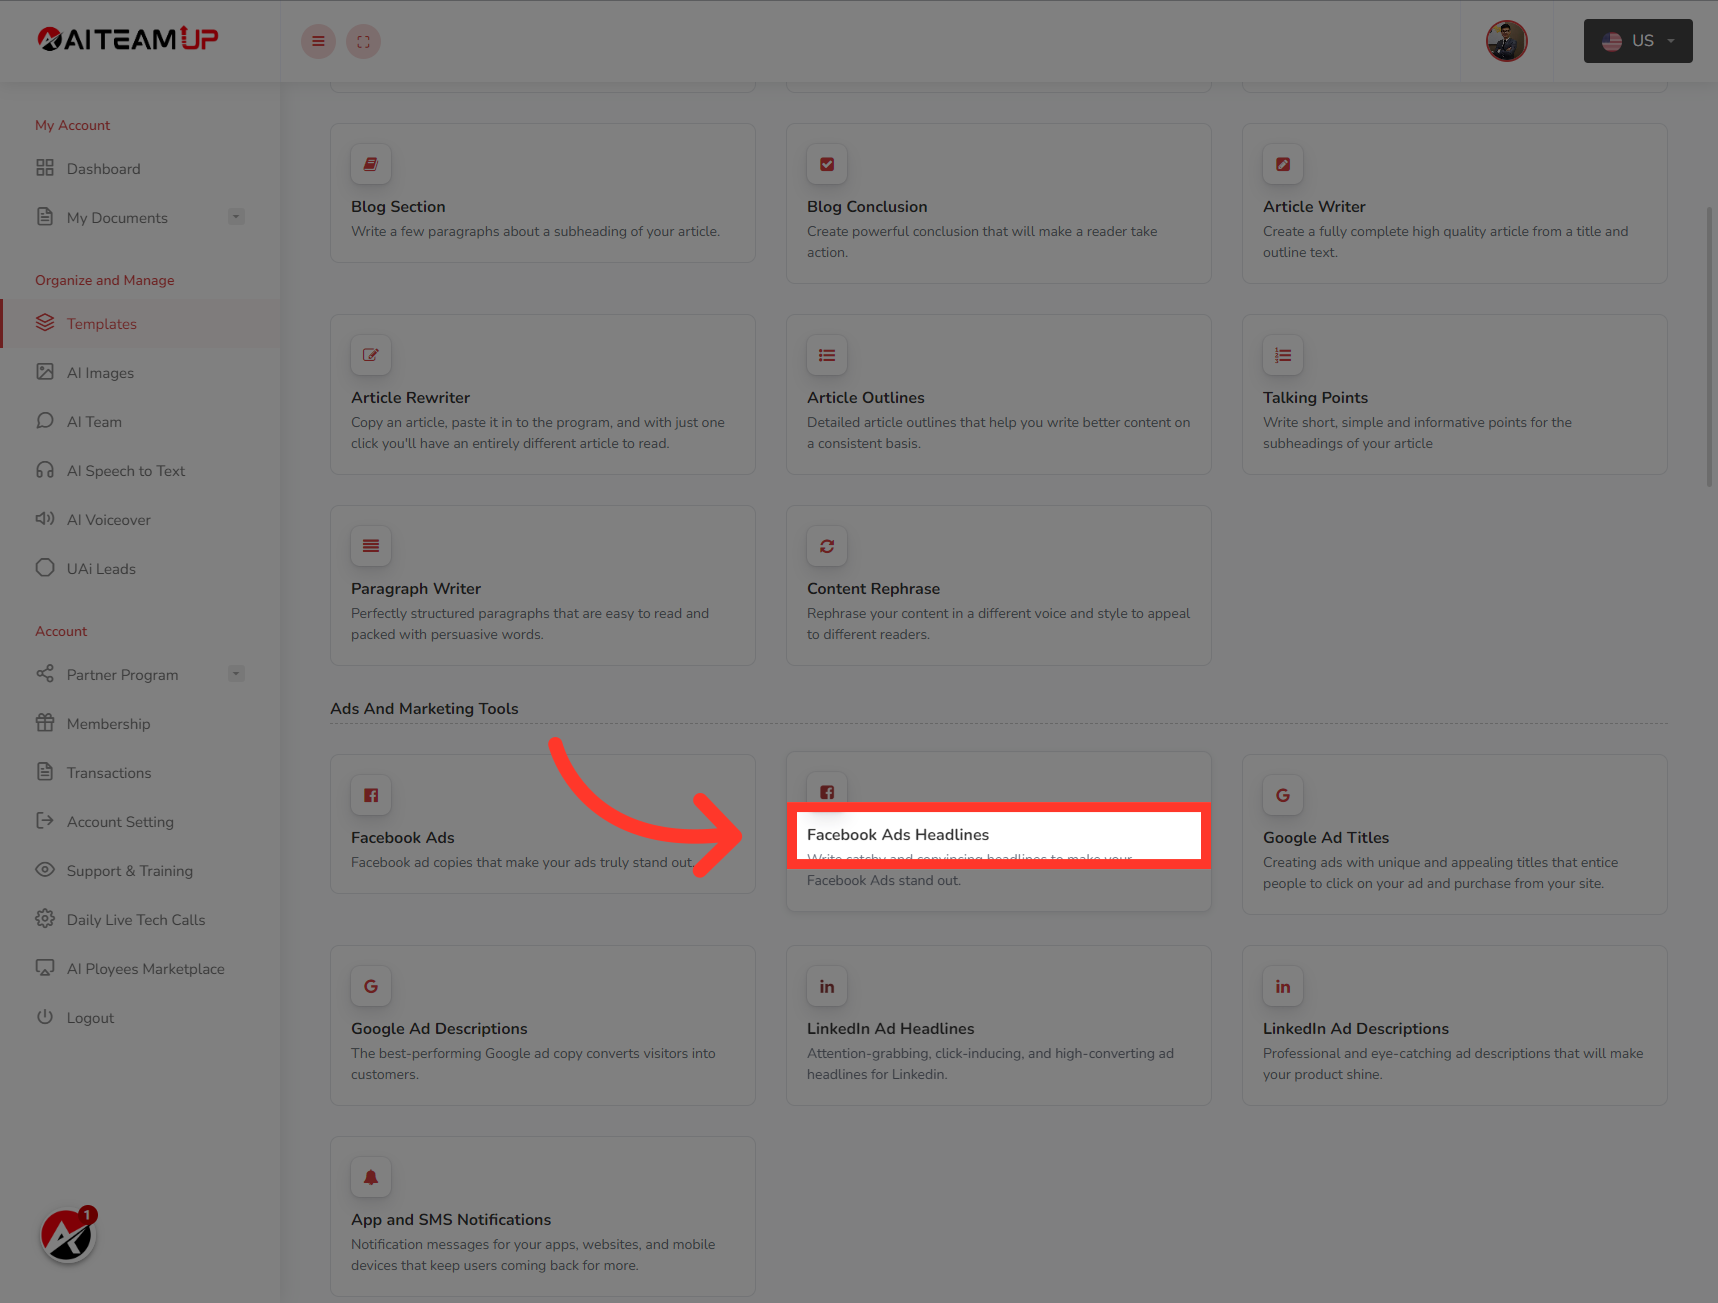The image size is (1718, 1303).
Task: Select the Facebook Ads template icon
Action: point(370,795)
